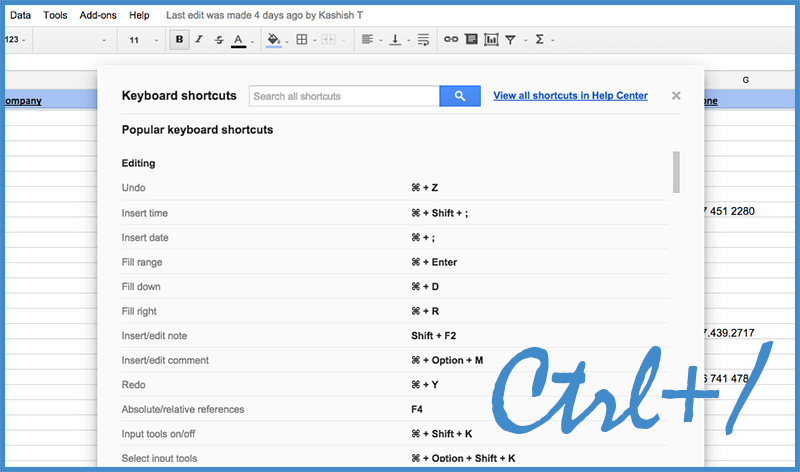Open fill color paint bucket

click(x=273, y=40)
